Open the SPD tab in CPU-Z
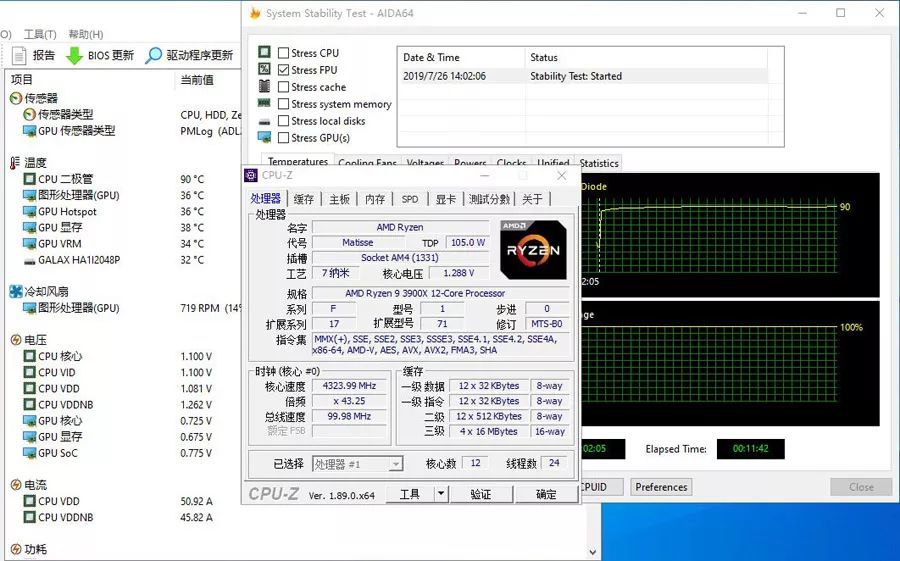The image size is (900, 561). coord(410,199)
